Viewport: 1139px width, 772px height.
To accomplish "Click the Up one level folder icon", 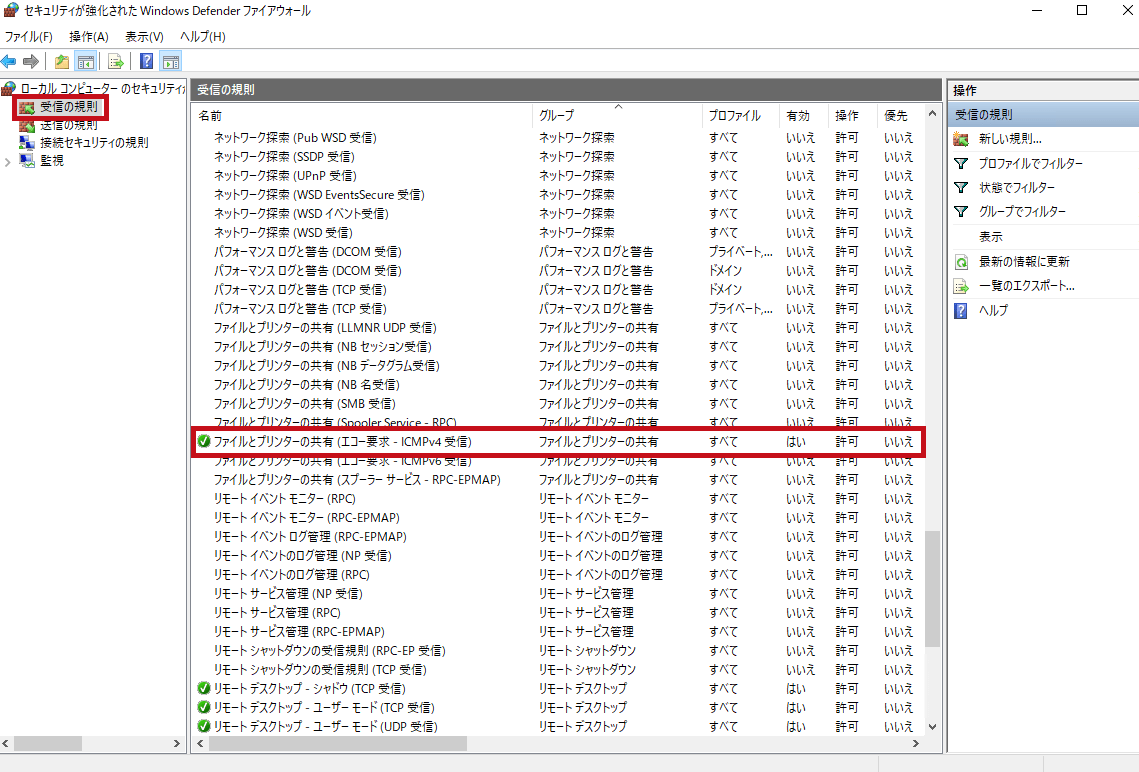I will (62, 61).
